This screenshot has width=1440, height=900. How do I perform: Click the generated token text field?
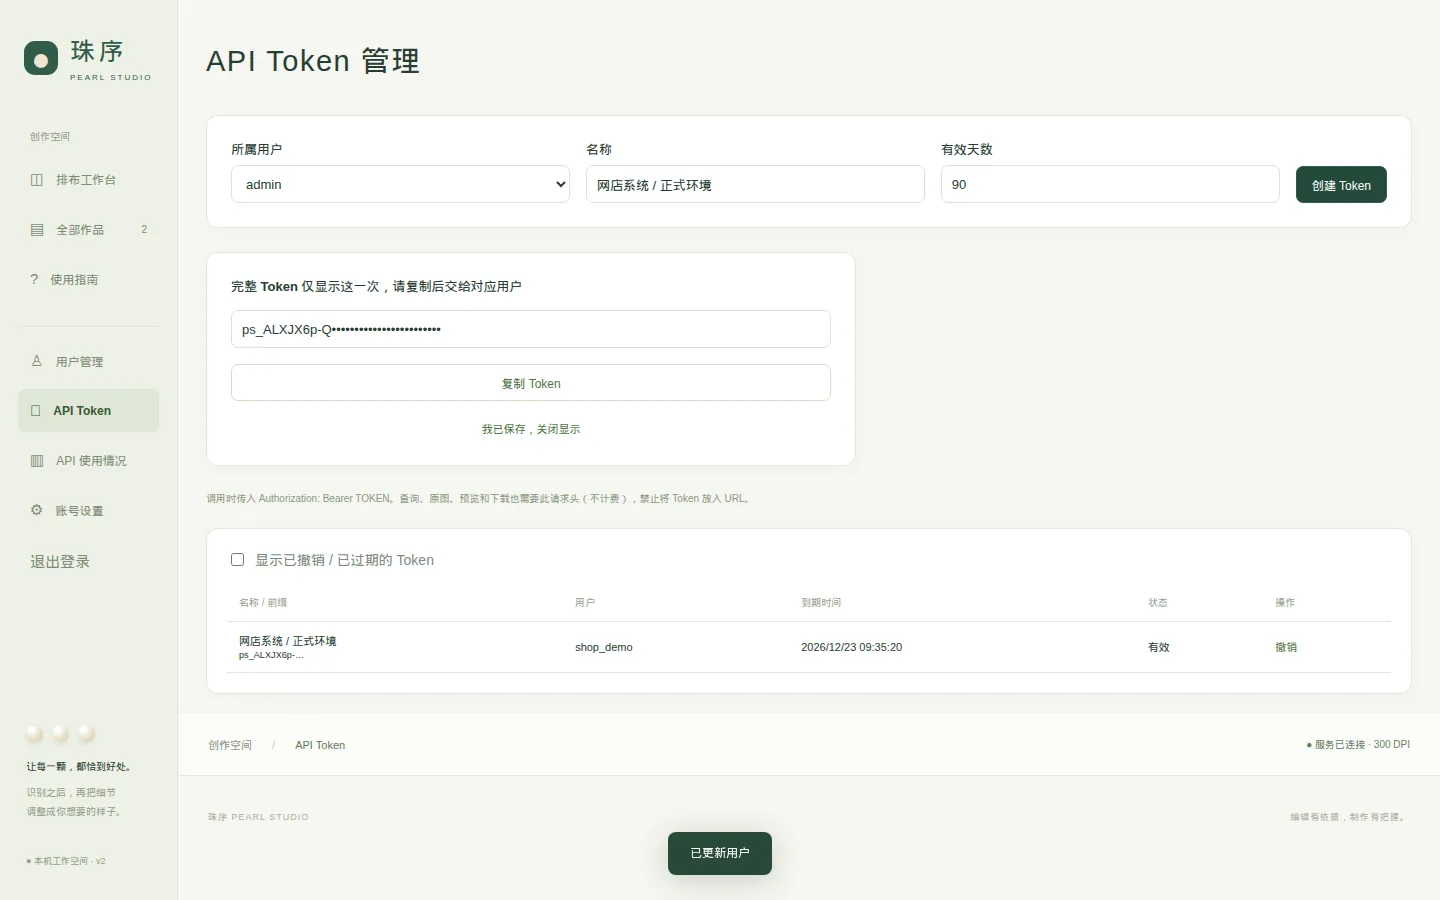531,329
